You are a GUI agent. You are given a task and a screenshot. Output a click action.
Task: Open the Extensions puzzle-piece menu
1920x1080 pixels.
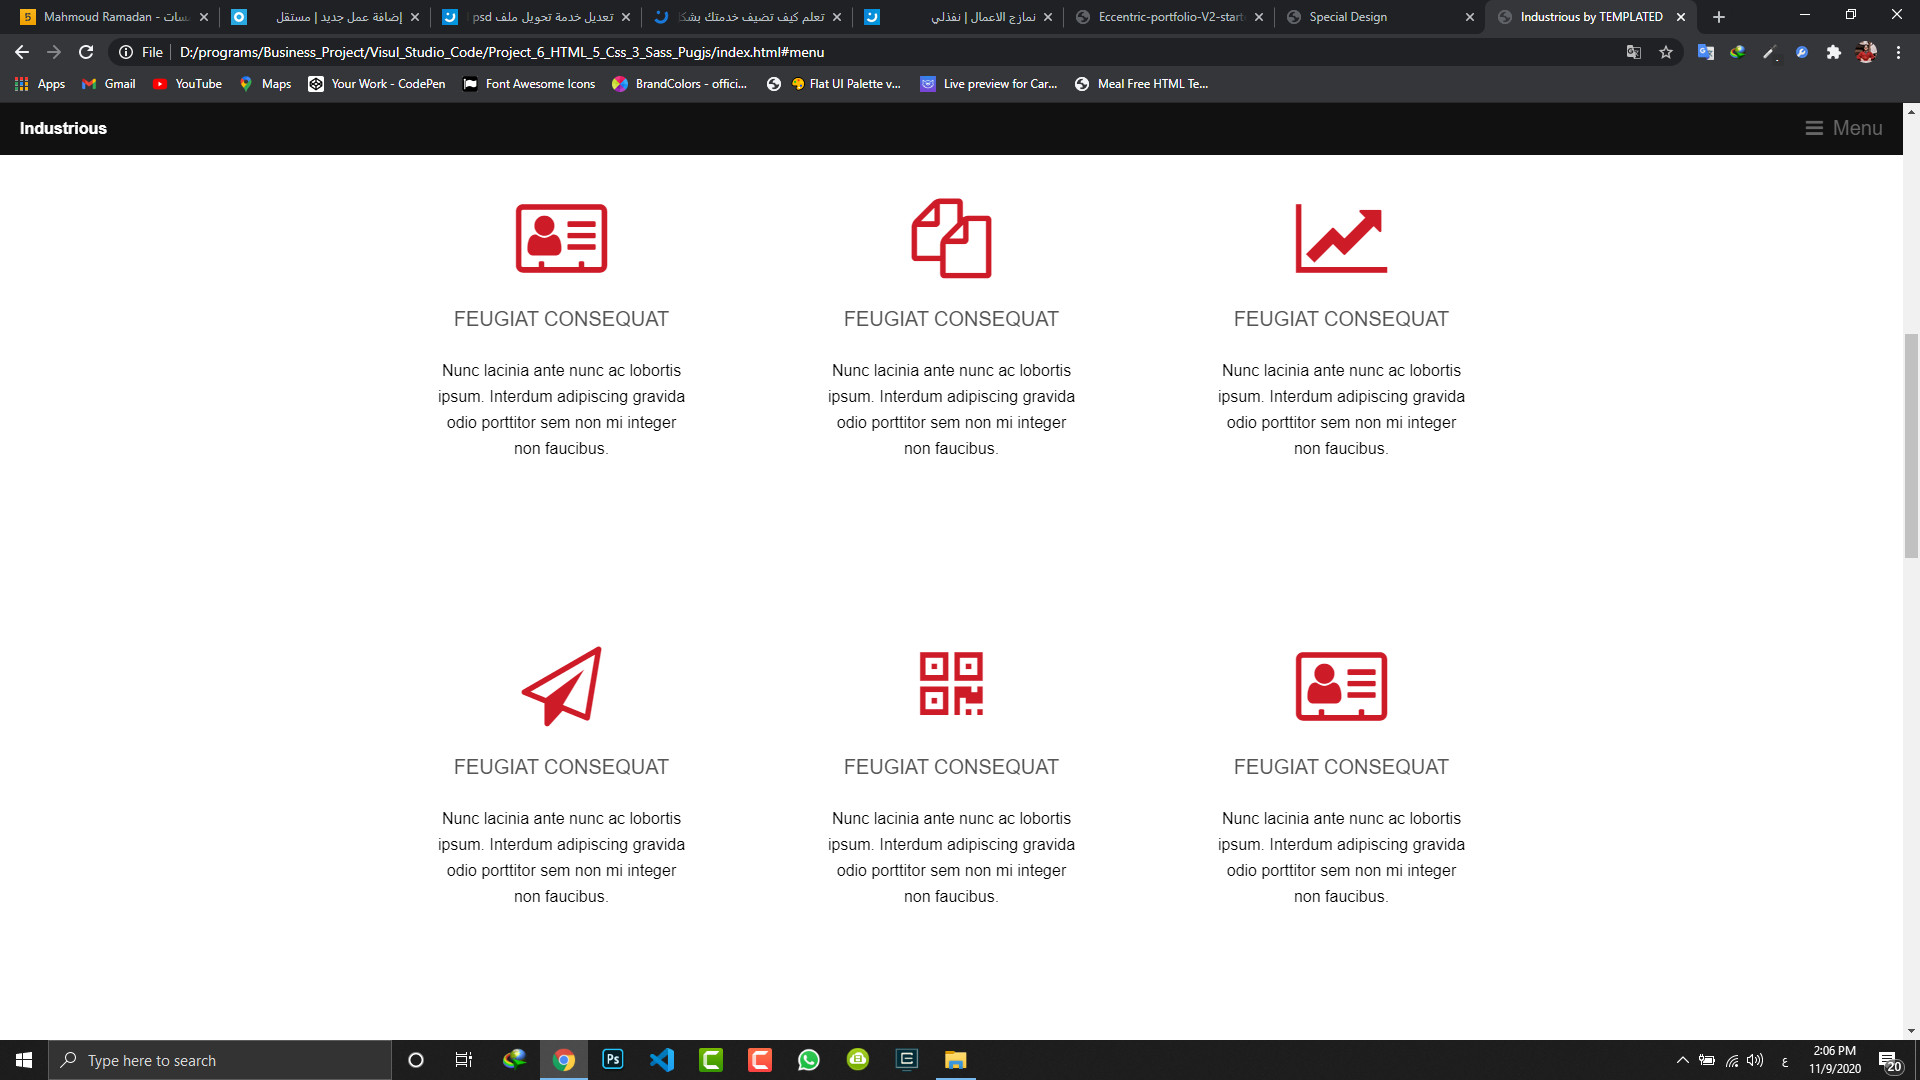point(1834,52)
